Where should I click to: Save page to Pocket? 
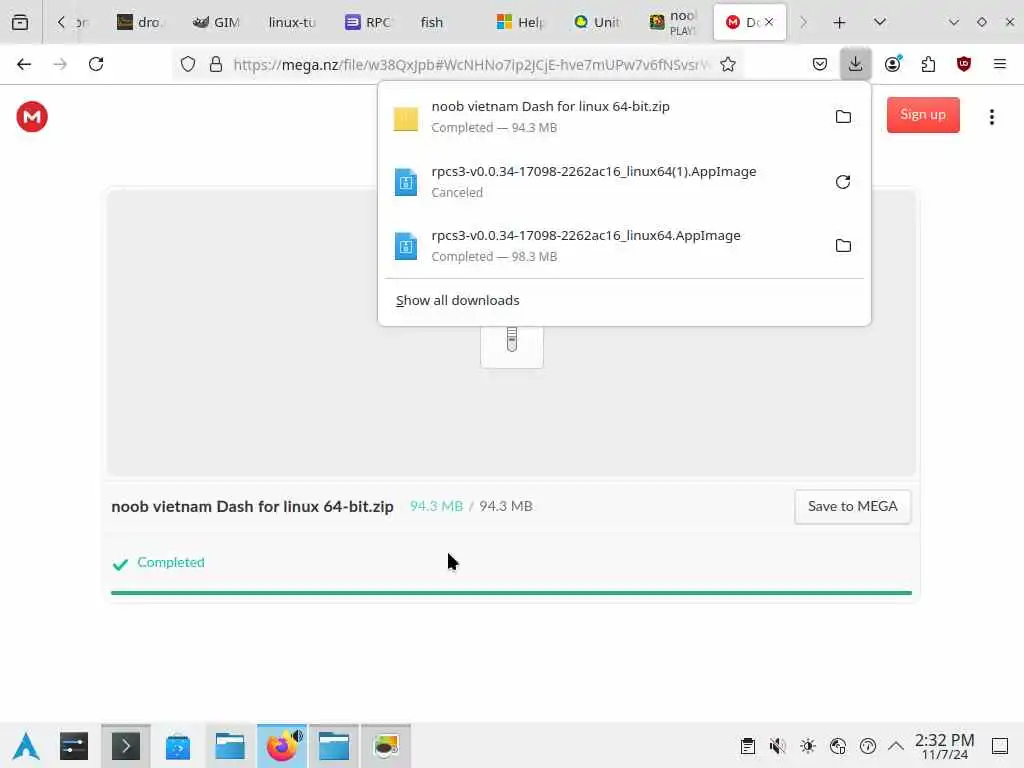coord(820,64)
